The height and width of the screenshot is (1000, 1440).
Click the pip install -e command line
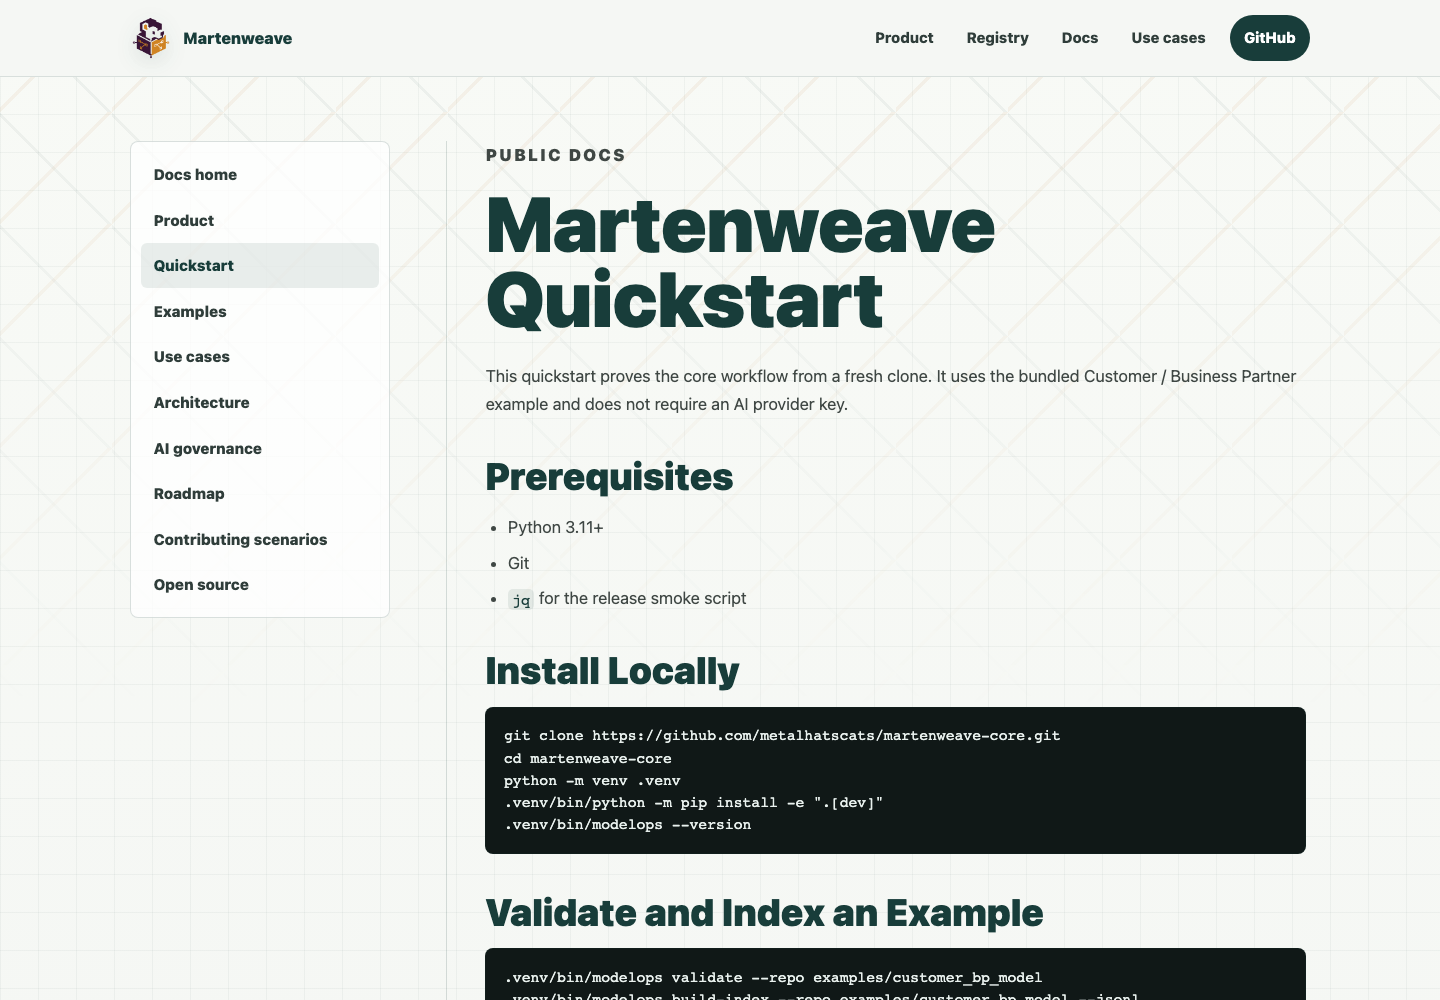pos(694,803)
